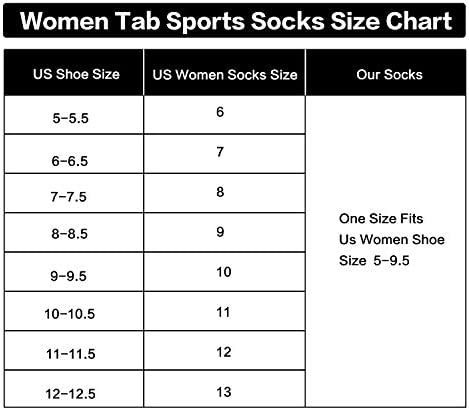The width and height of the screenshot is (469, 410).
Task: Select the 5–5.5 shoe size cell
Action: point(74,115)
